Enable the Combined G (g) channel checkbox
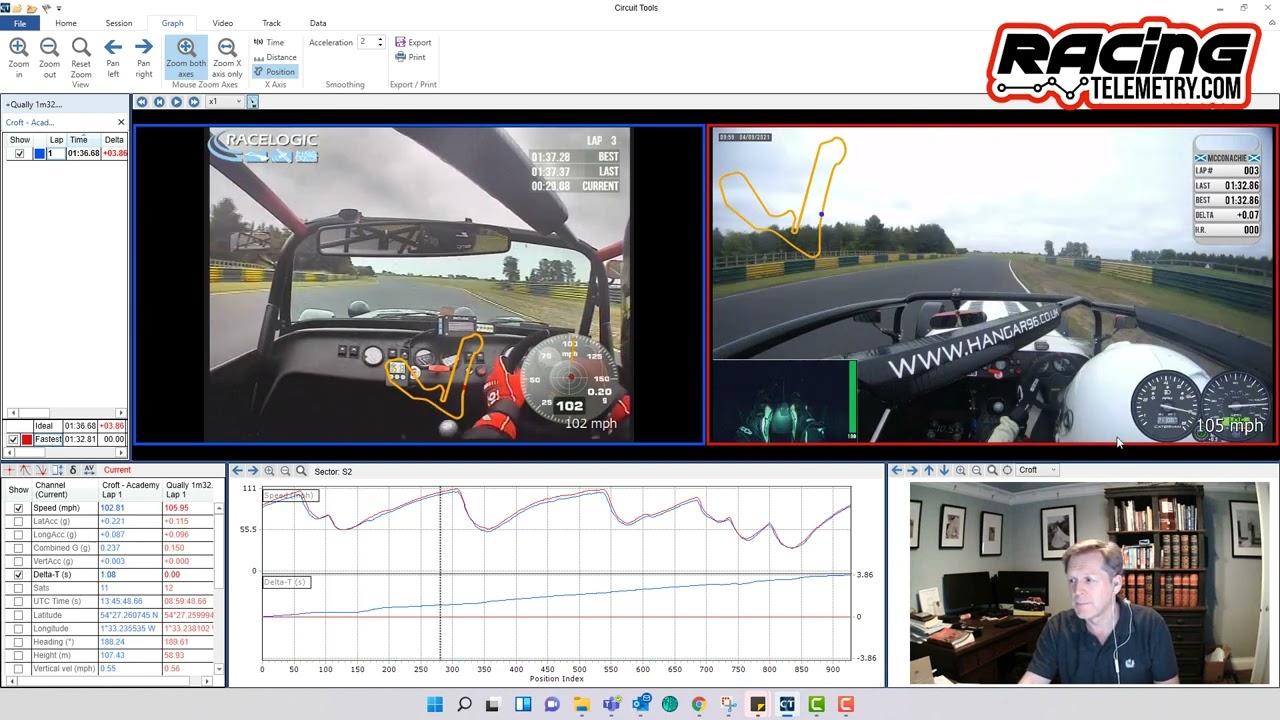The height and width of the screenshot is (720, 1280). click(18, 548)
